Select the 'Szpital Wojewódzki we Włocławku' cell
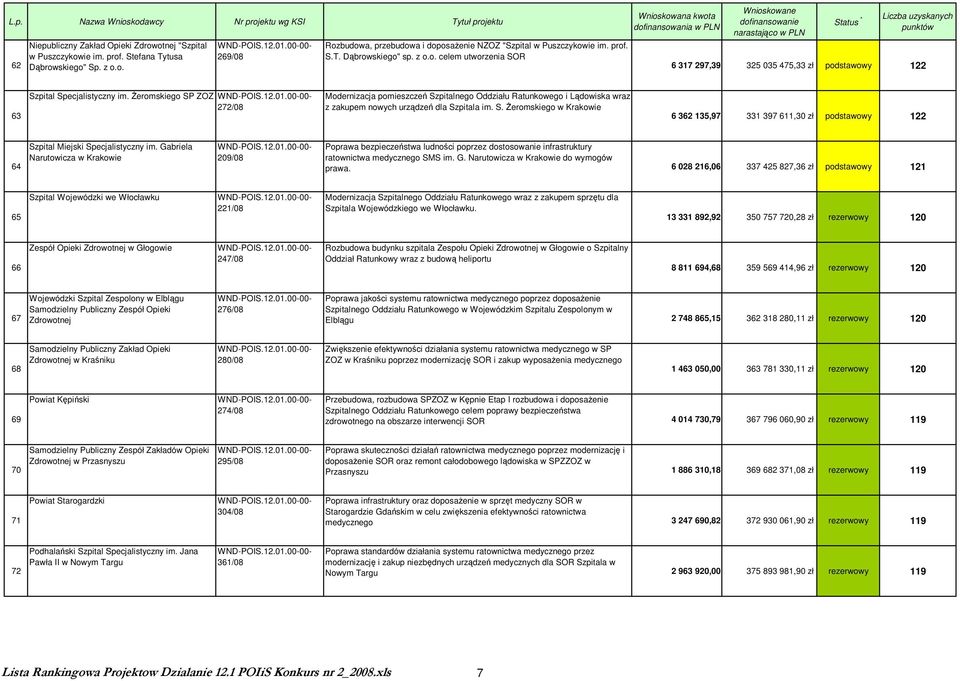 tap(121, 217)
